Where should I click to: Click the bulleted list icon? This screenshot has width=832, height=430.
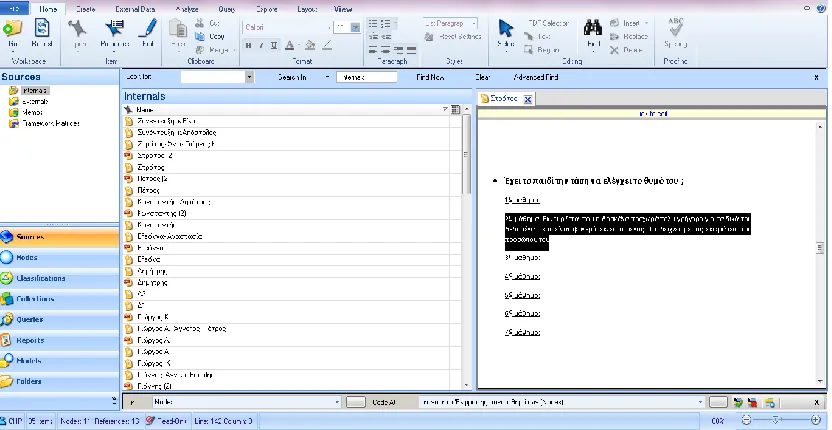(x=373, y=23)
